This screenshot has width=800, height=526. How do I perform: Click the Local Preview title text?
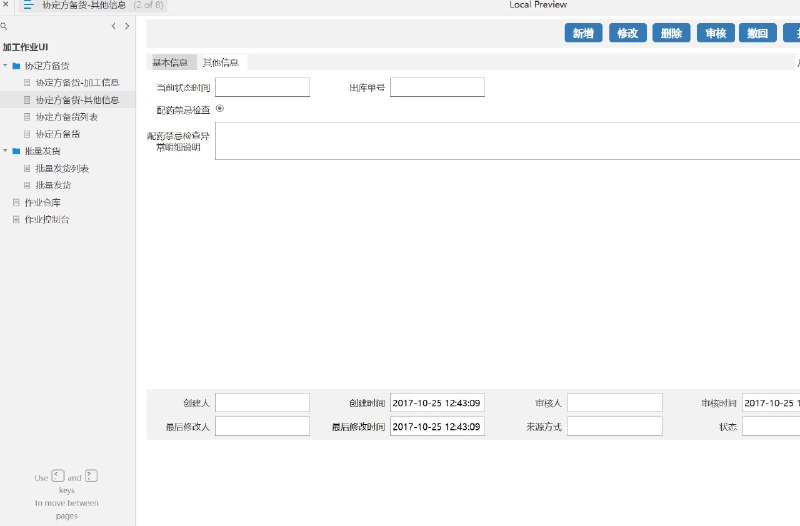(x=538, y=5)
